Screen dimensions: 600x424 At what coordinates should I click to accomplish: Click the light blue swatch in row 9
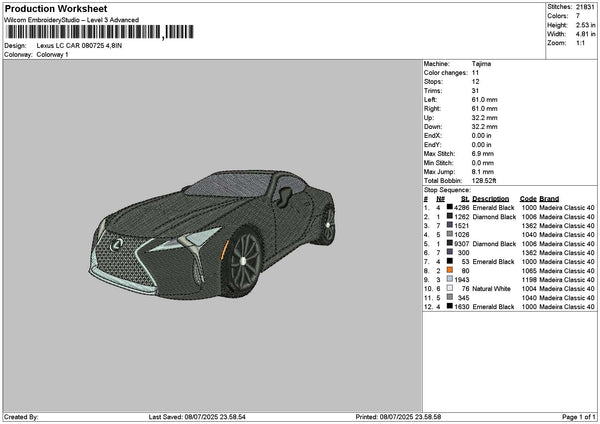(450, 279)
